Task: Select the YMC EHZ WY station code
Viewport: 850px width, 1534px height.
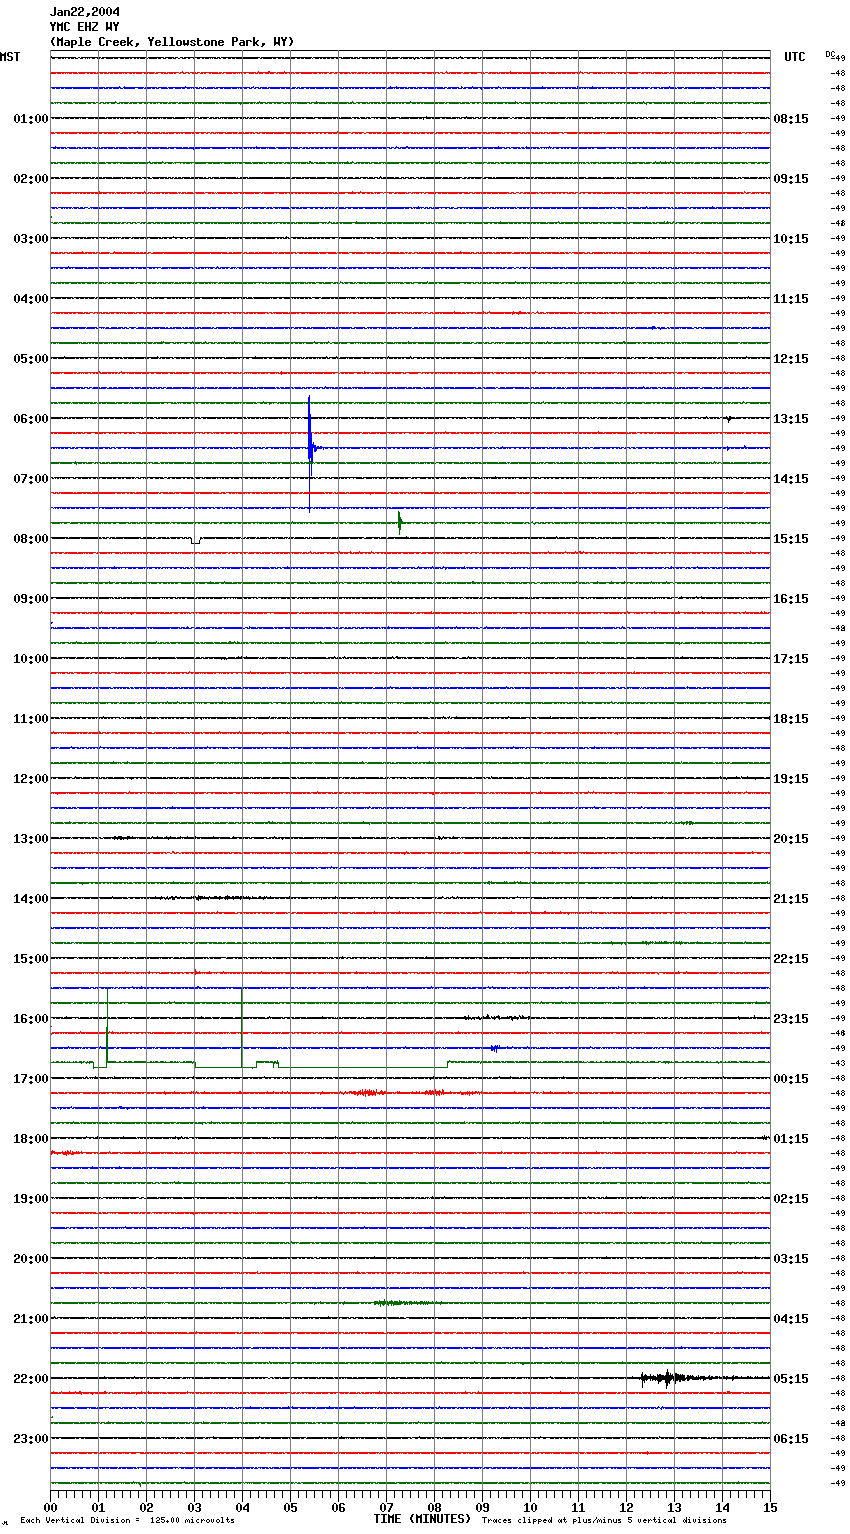Action: pos(84,27)
